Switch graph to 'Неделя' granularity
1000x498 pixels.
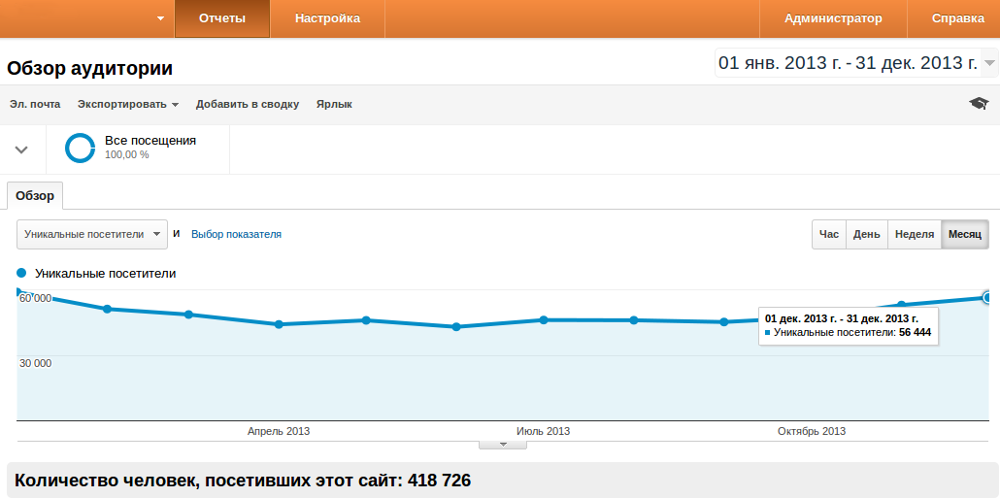914,234
